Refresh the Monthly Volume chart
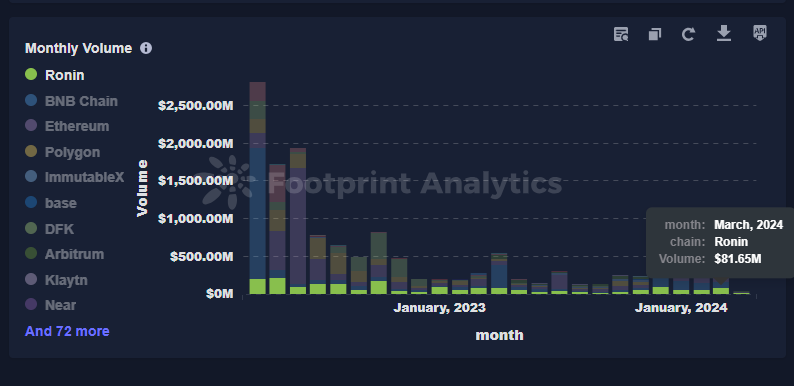Screen dimensions: 794x386 coord(688,34)
